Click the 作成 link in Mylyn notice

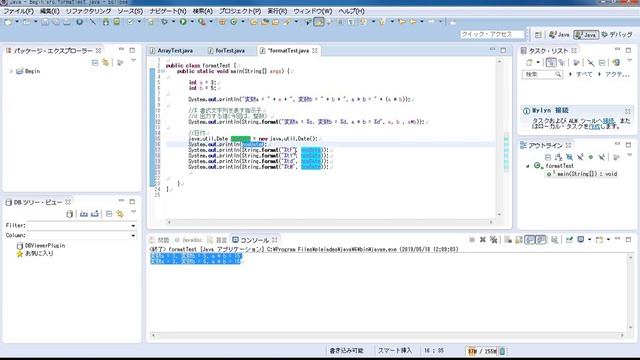tap(594, 127)
